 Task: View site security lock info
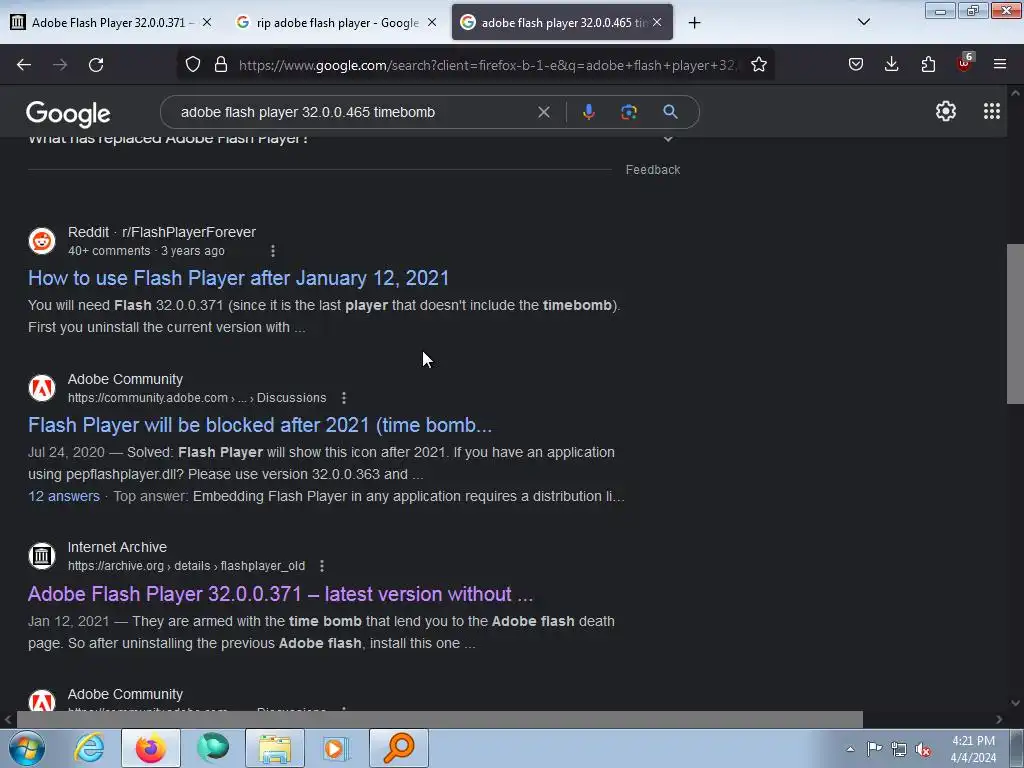tap(221, 65)
